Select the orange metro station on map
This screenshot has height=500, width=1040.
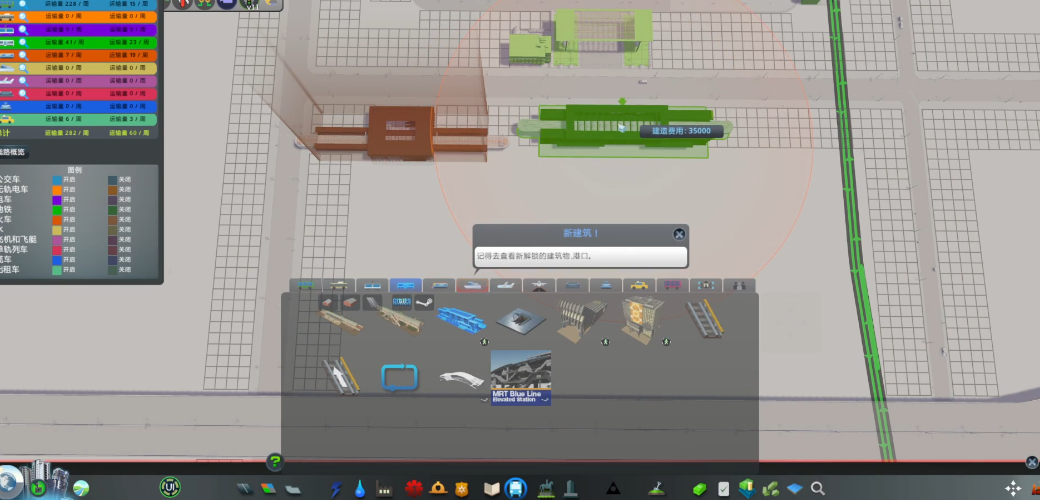pos(401,131)
